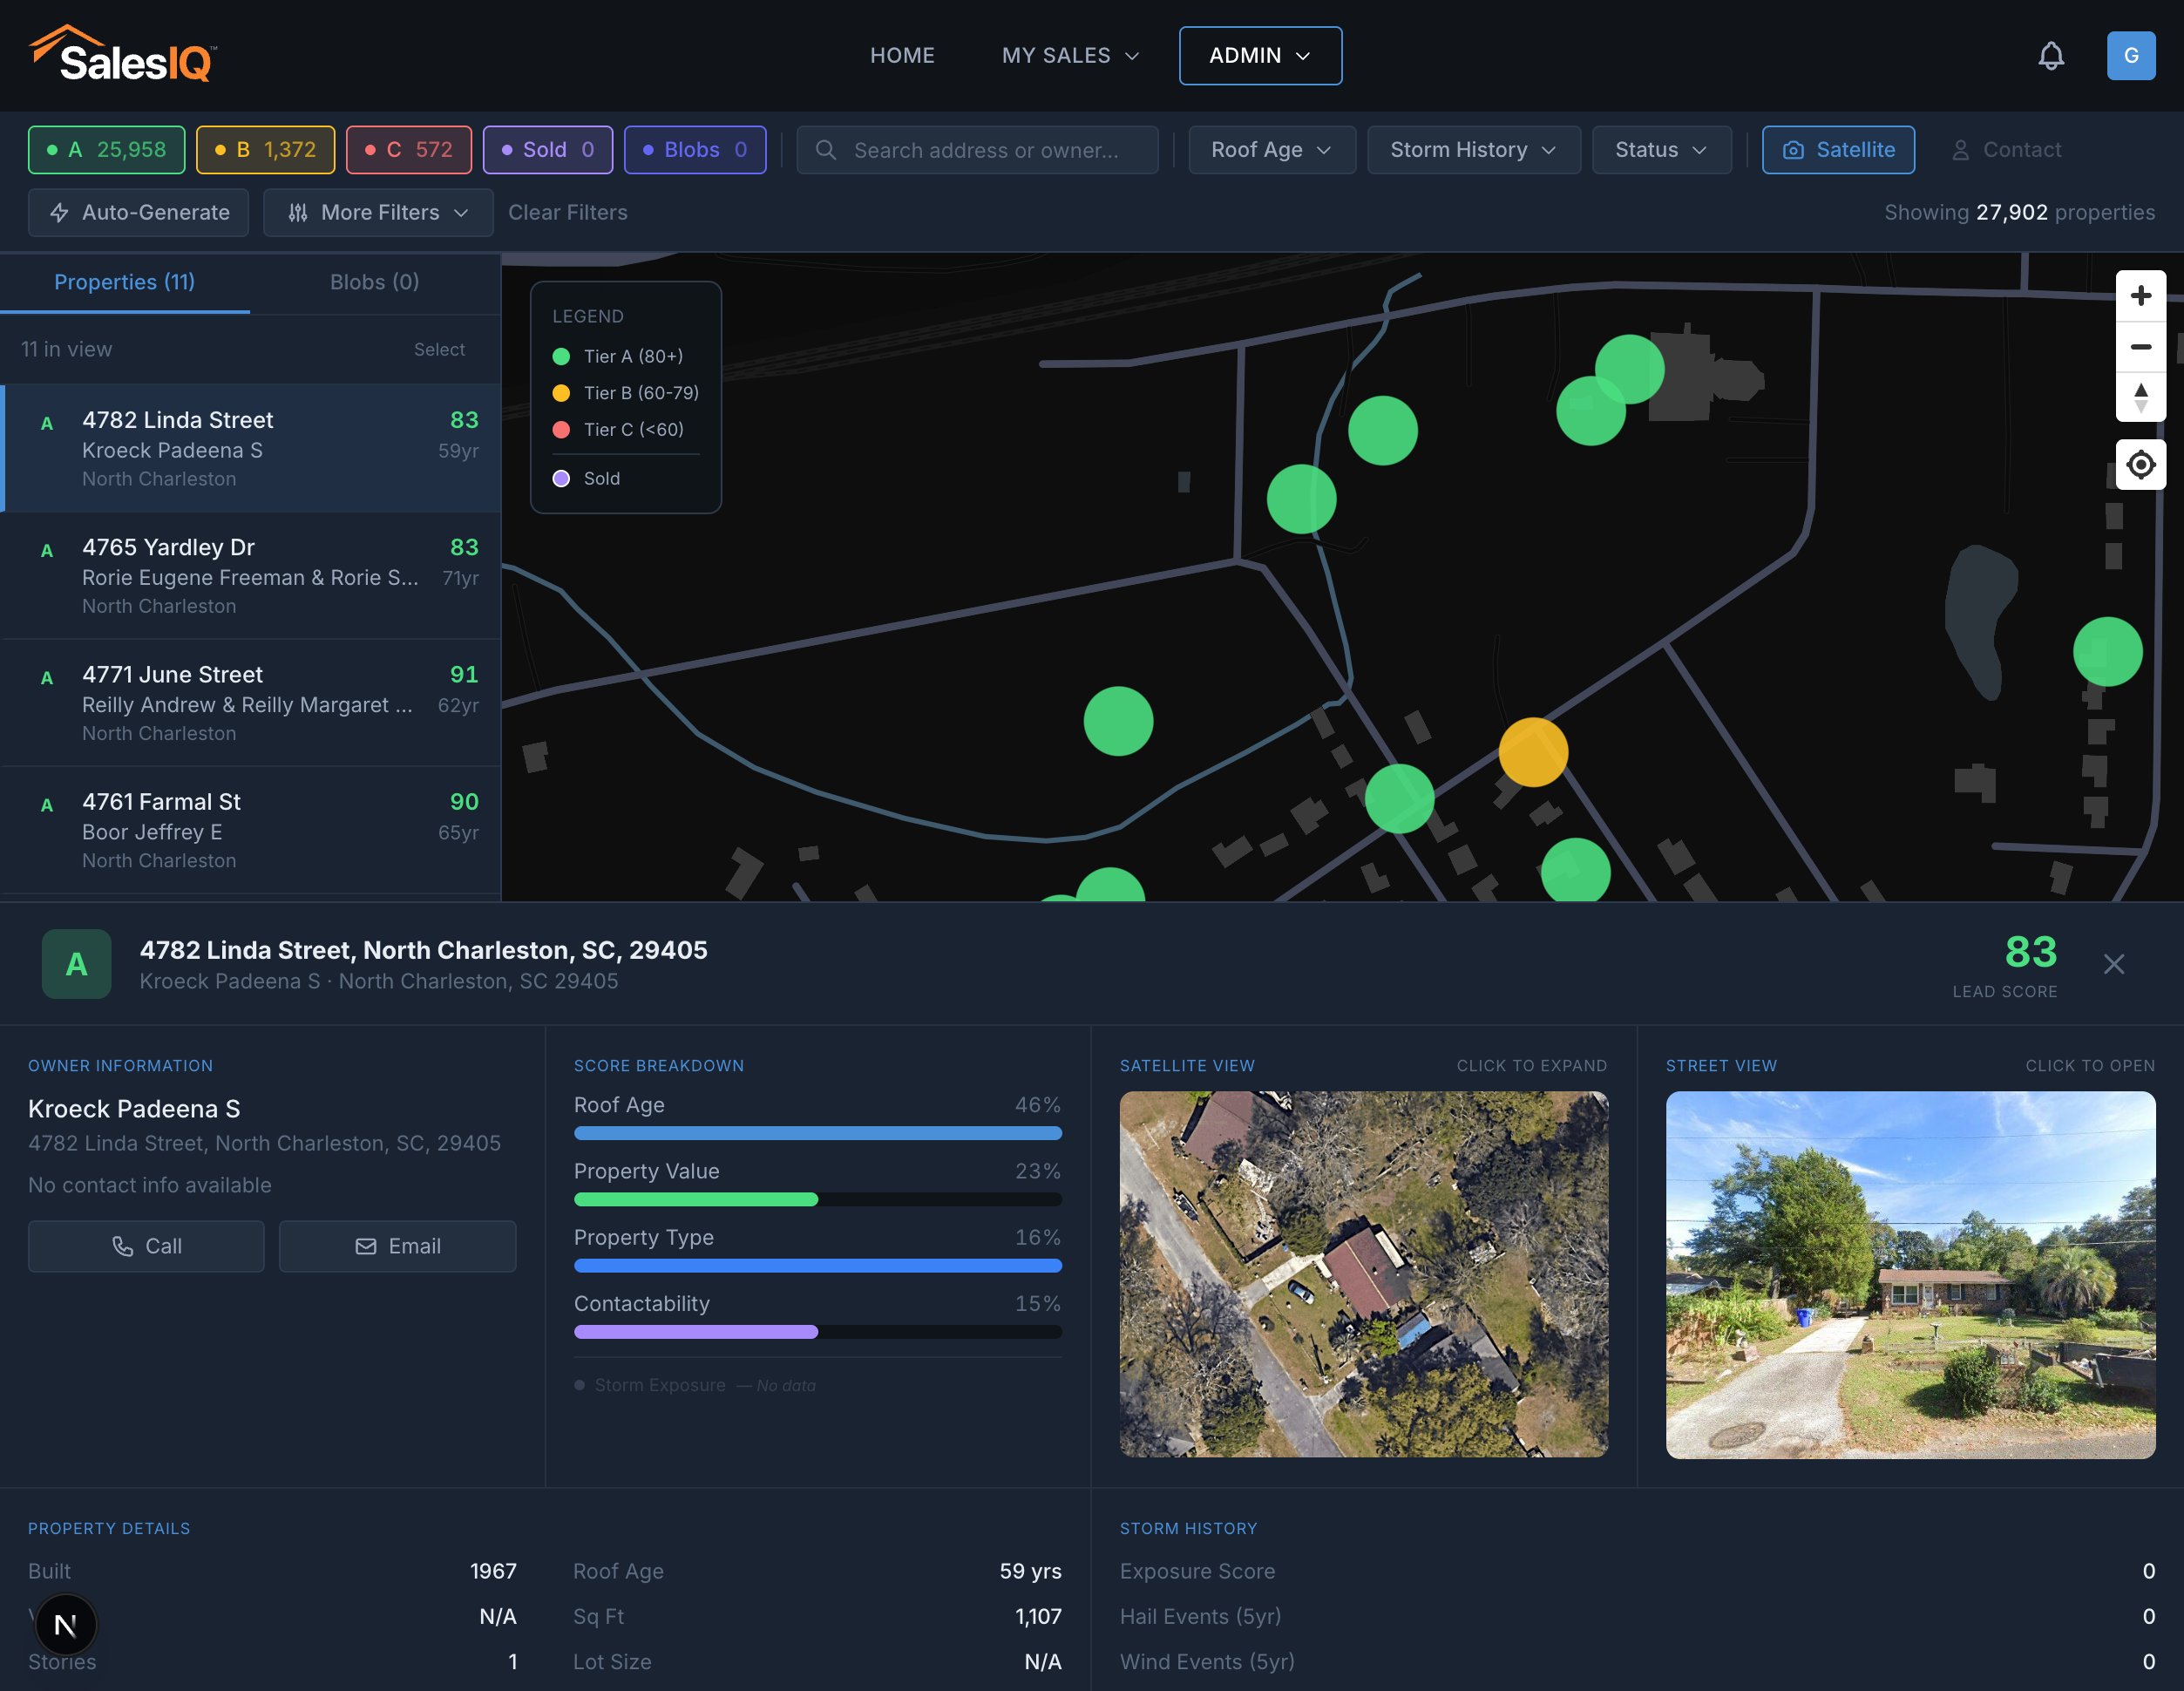This screenshot has height=1691, width=2184.
Task: Zoom in on the map
Action: pos(2141,295)
